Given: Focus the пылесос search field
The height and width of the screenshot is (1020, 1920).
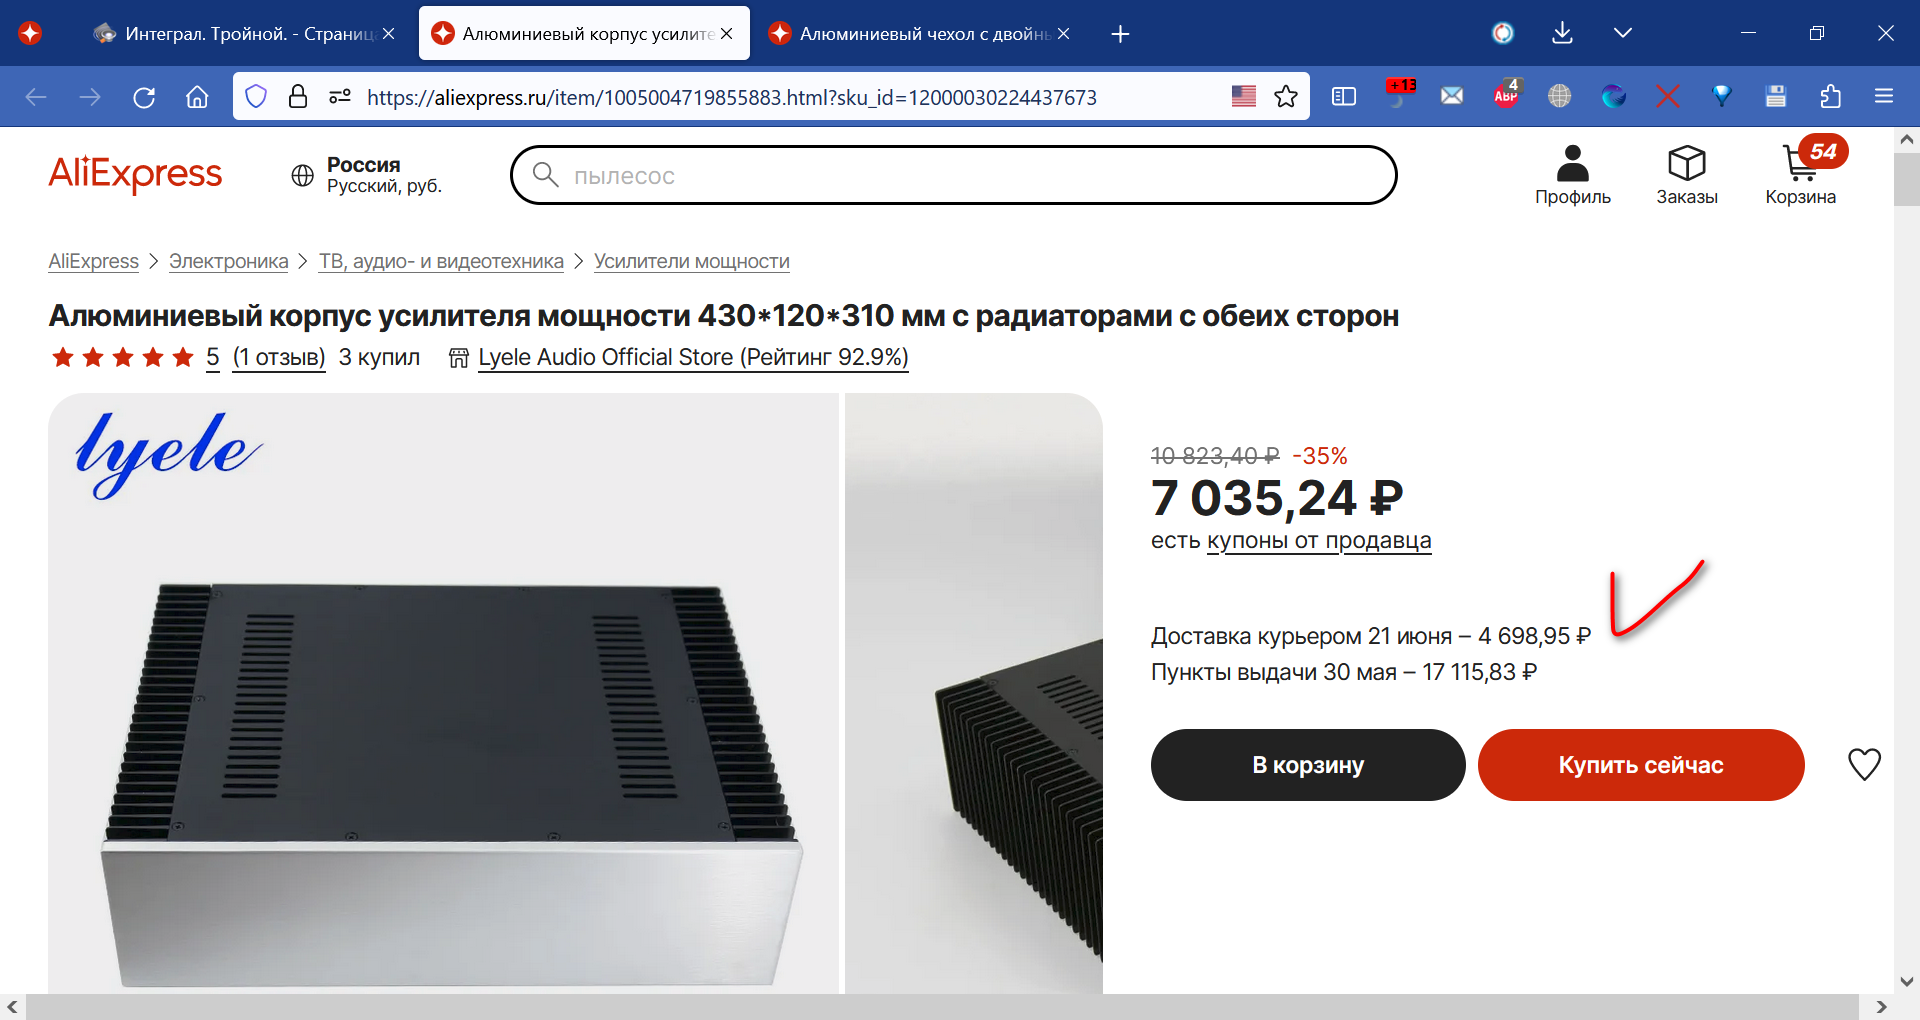Looking at the screenshot, I should [953, 175].
